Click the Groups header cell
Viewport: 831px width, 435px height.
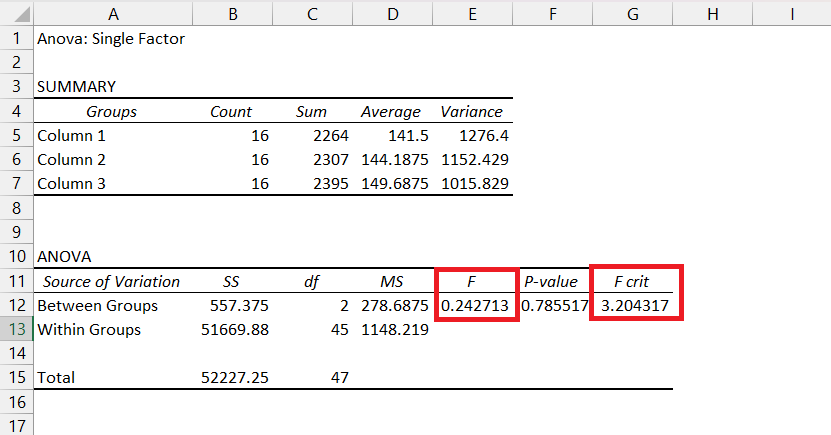[111, 111]
